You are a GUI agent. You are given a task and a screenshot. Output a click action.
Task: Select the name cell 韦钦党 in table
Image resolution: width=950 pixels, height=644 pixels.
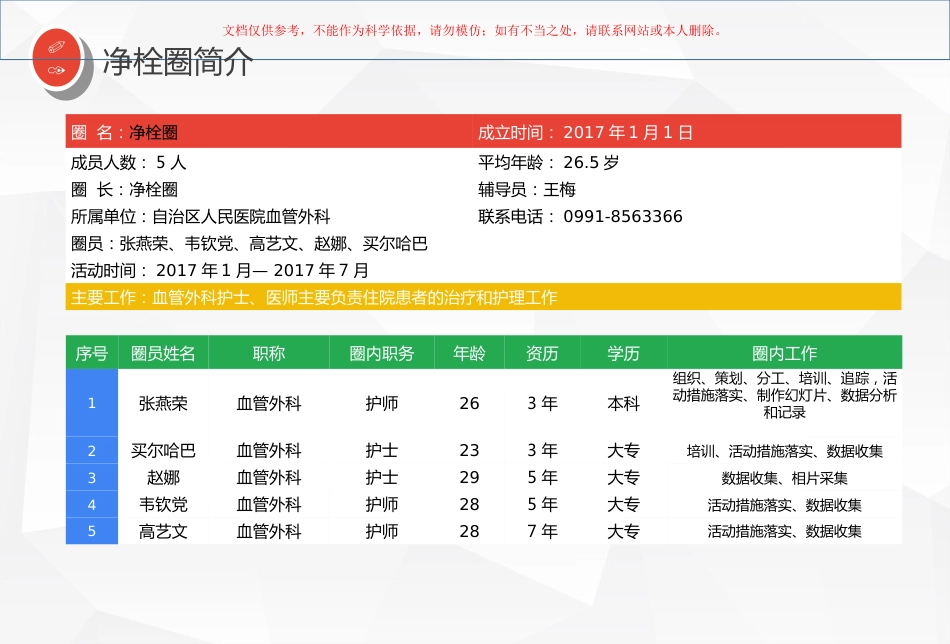[x=163, y=504]
